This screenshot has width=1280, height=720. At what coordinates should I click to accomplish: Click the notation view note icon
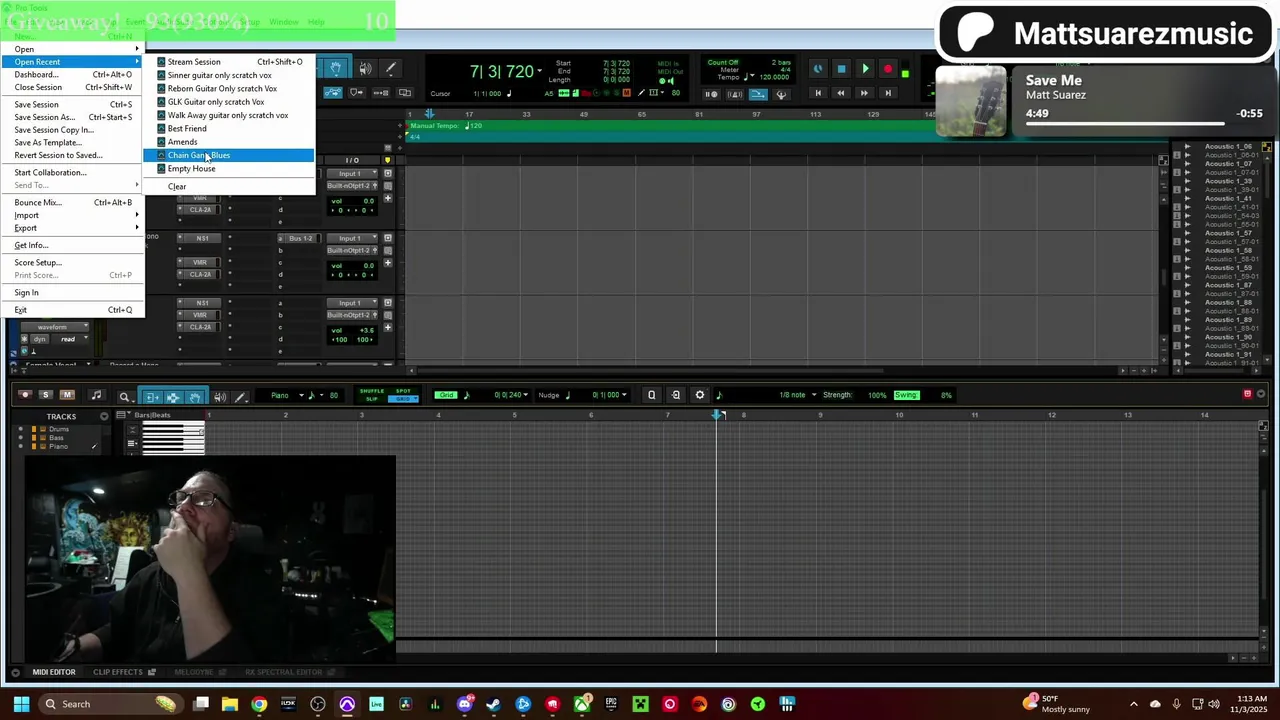pos(96,396)
